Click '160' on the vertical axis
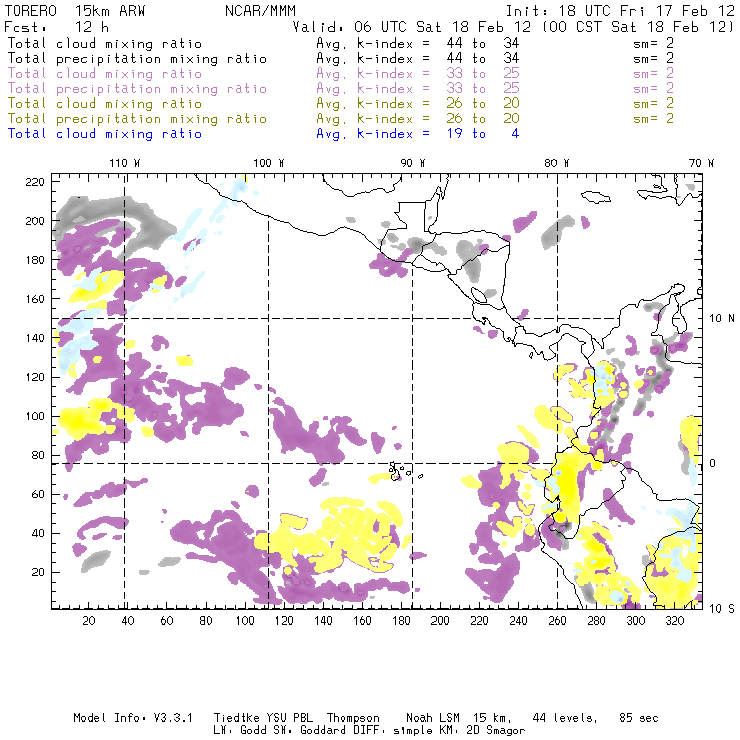Image resolution: width=740 pixels, height=740 pixels. (35, 299)
